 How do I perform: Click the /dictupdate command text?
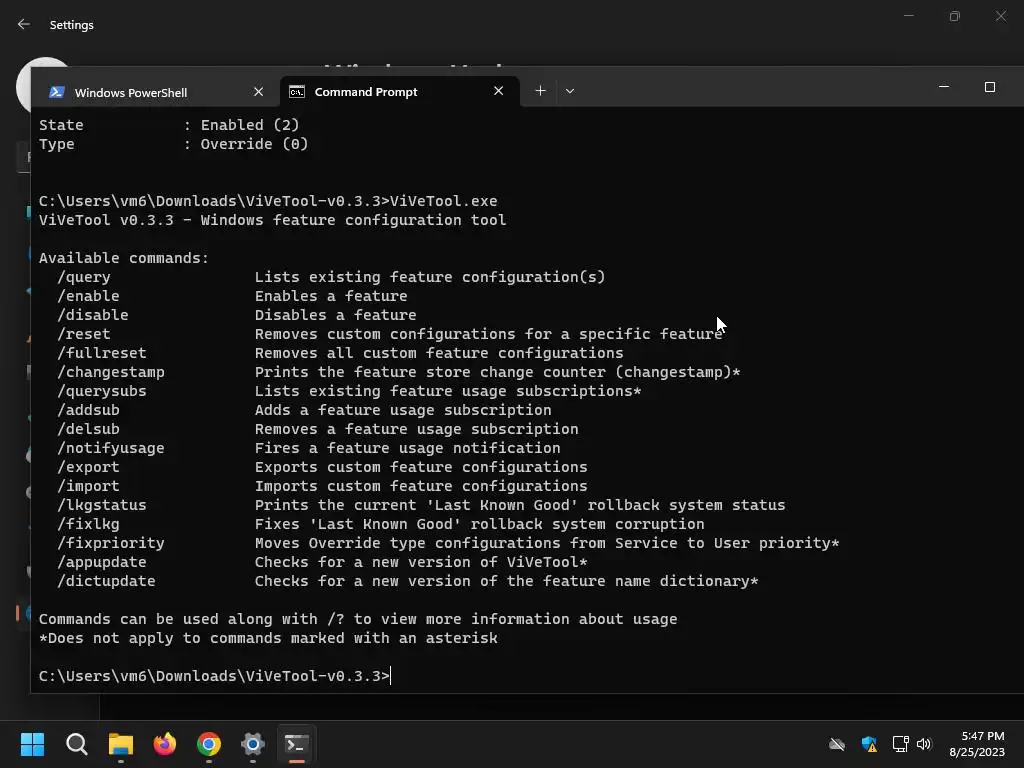(106, 581)
